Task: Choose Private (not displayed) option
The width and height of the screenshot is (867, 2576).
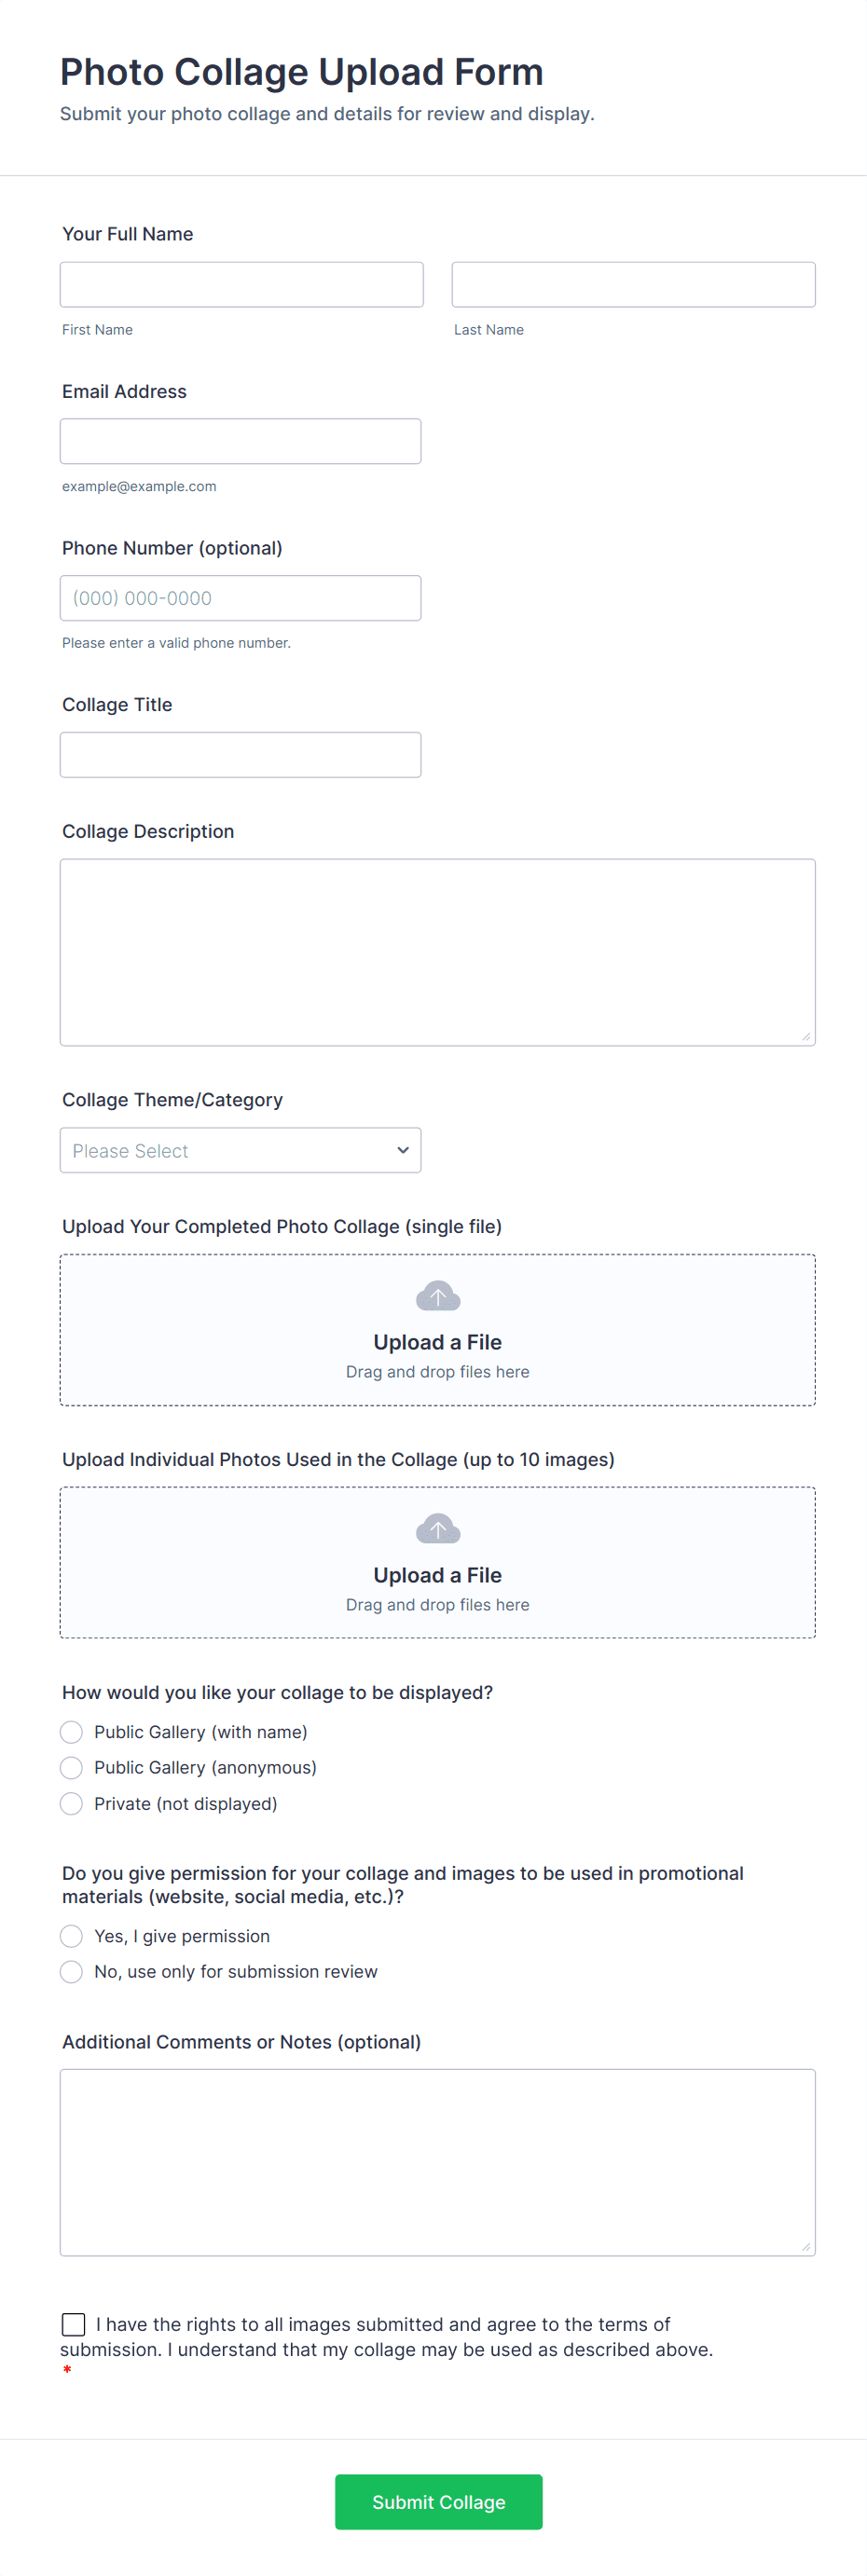Action: click(x=72, y=1804)
